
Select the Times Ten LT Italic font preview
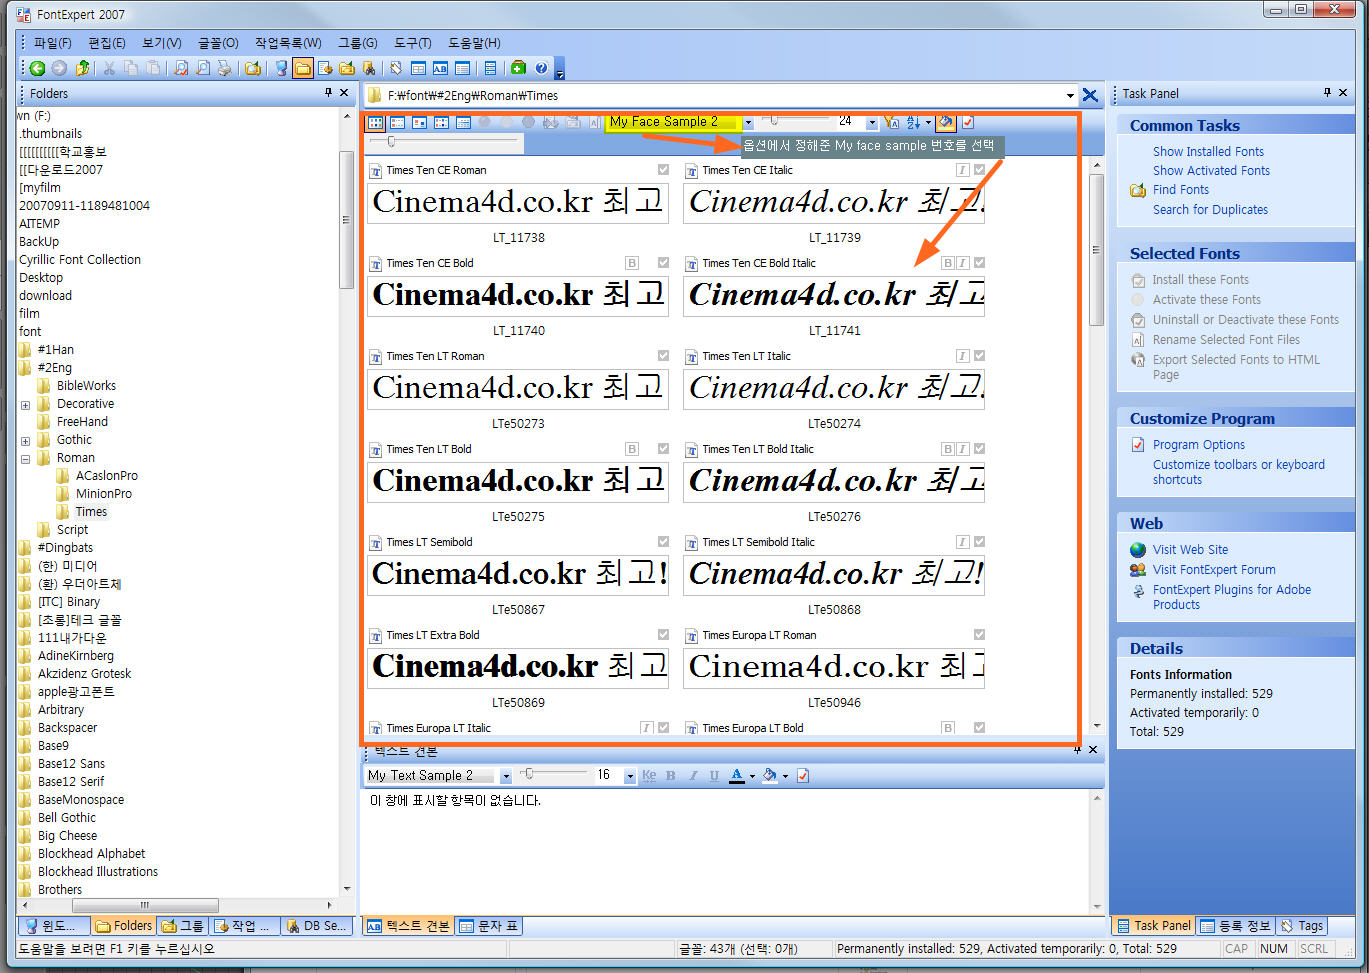pos(834,388)
